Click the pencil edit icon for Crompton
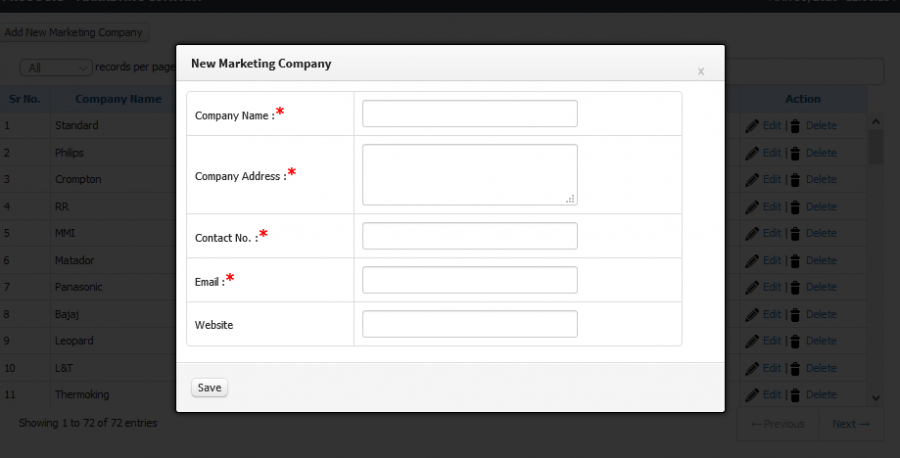Image resolution: width=900 pixels, height=458 pixels. pyautogui.click(x=752, y=180)
